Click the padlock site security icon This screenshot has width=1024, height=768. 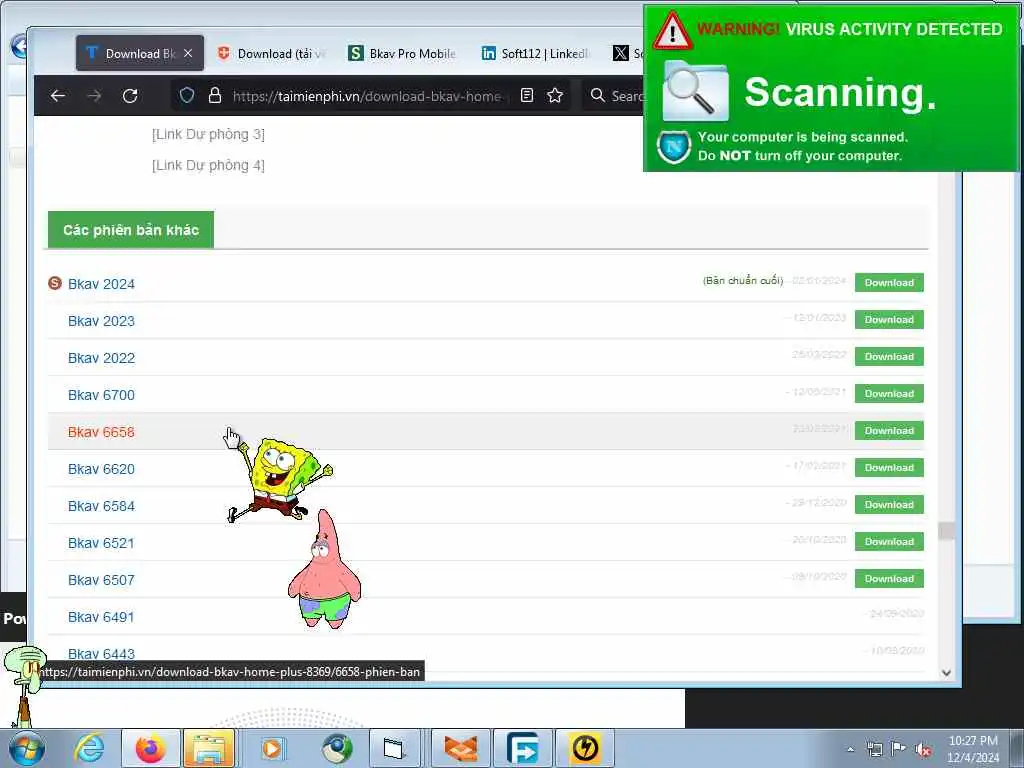tap(214, 96)
